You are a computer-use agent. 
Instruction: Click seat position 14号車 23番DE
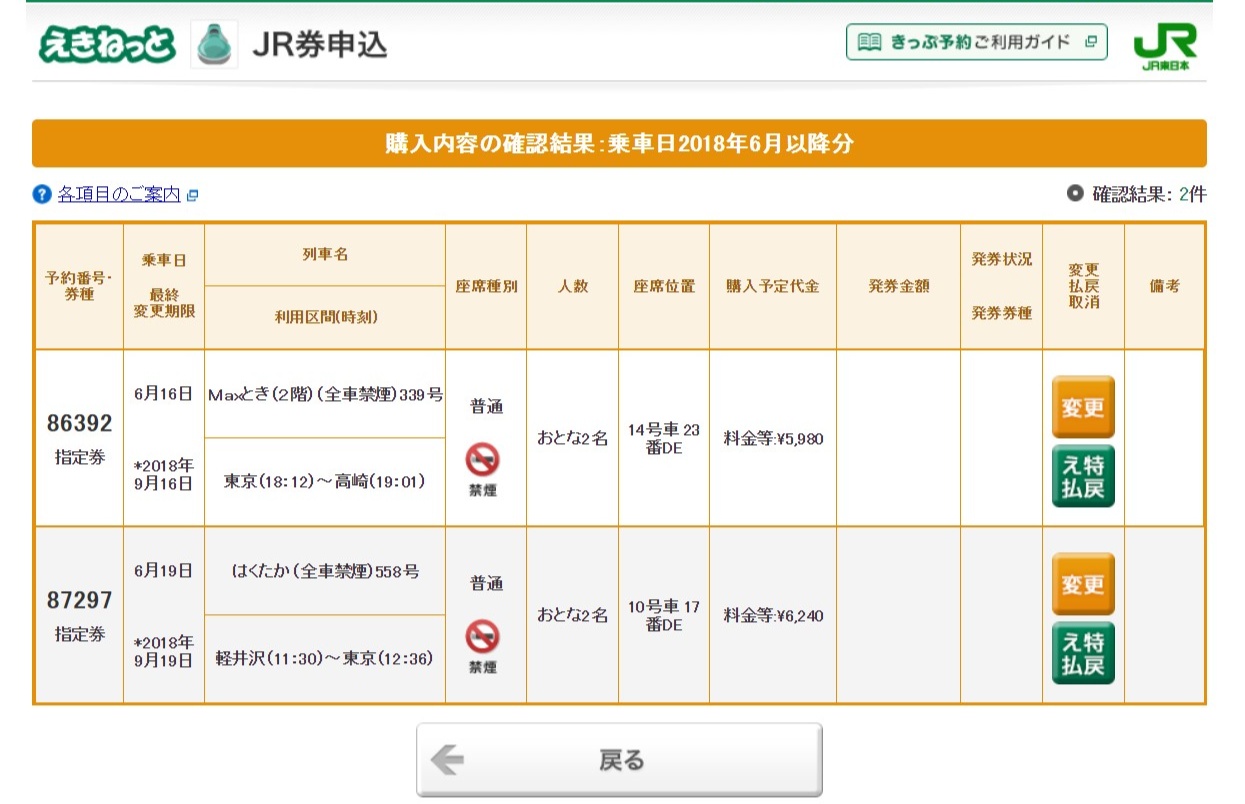[664, 438]
